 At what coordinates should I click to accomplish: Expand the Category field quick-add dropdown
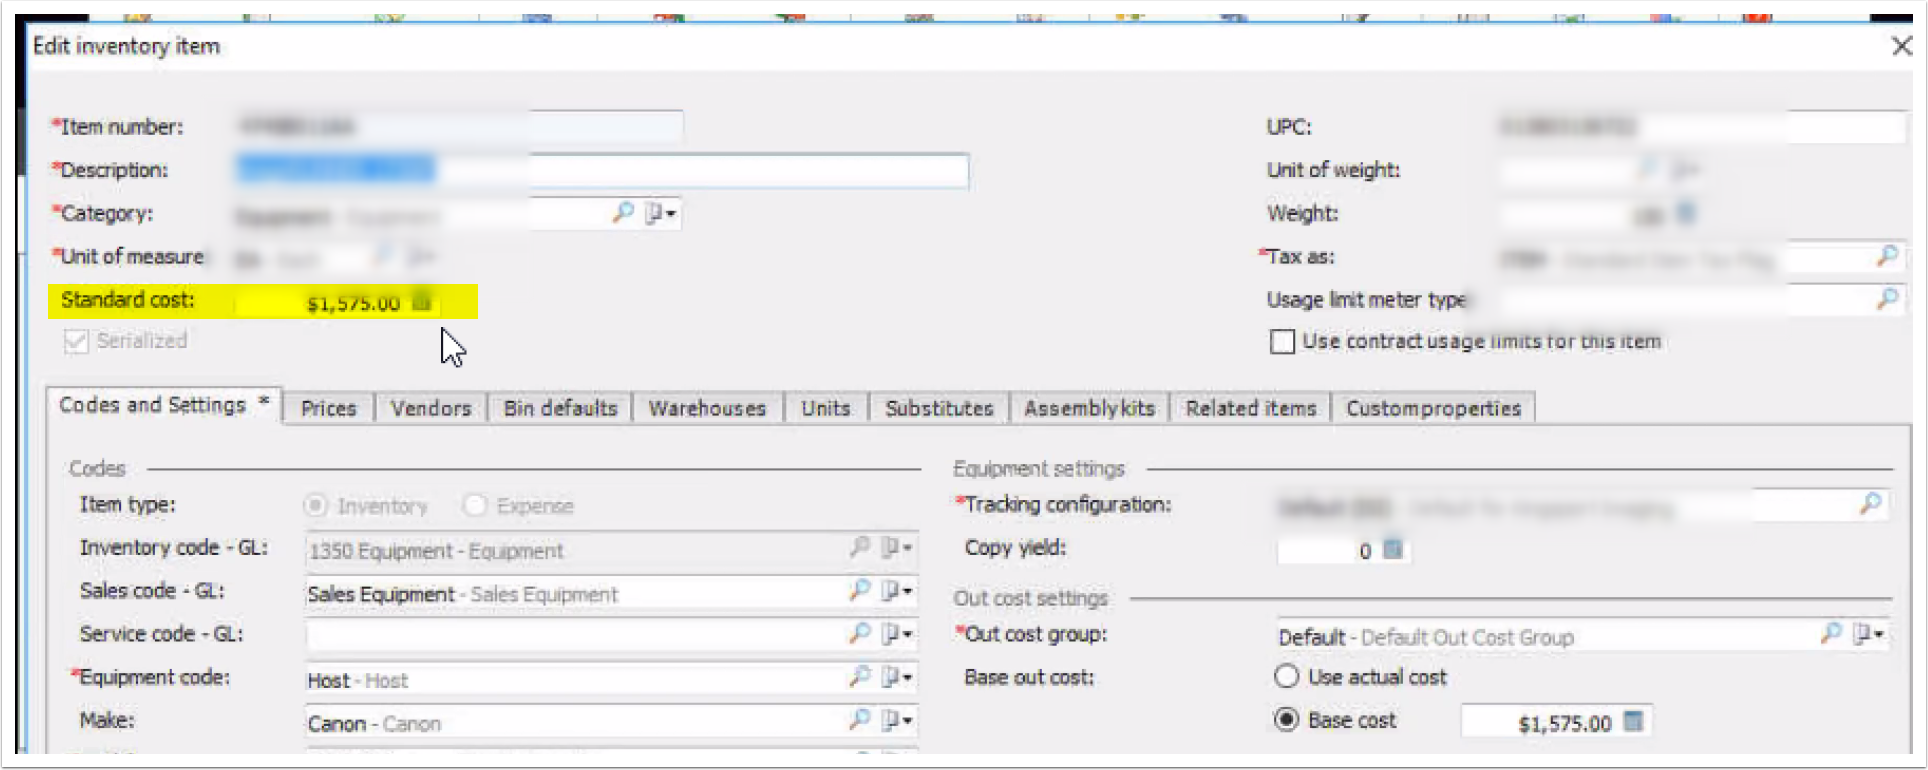point(660,213)
